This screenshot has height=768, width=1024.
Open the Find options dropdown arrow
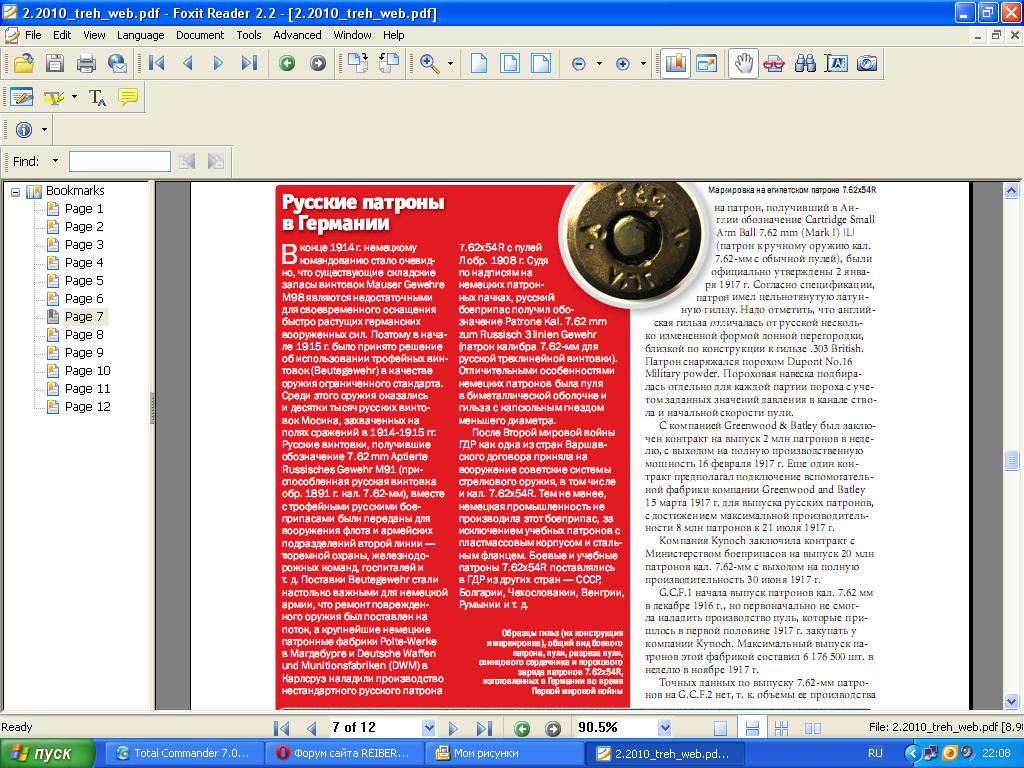(56, 161)
